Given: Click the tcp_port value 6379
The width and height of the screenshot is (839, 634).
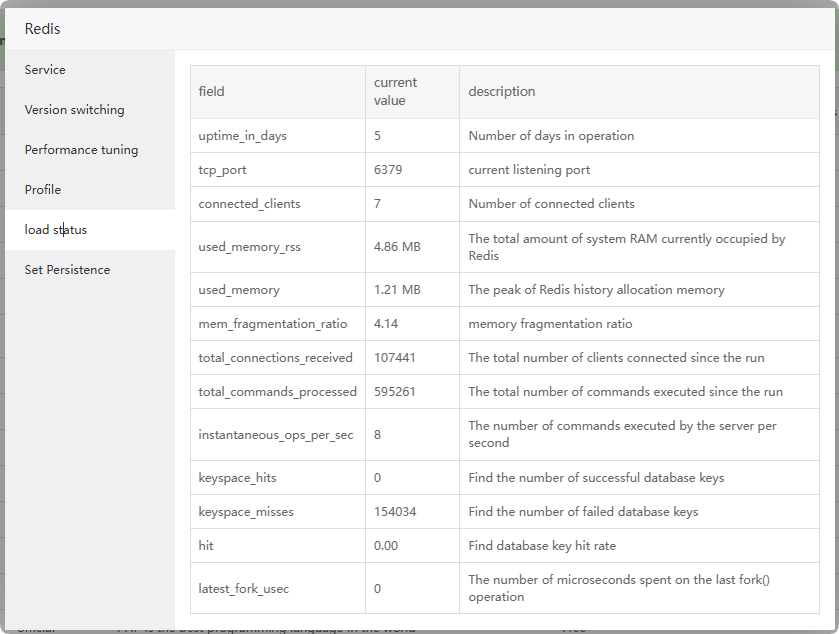Looking at the screenshot, I should point(388,170).
